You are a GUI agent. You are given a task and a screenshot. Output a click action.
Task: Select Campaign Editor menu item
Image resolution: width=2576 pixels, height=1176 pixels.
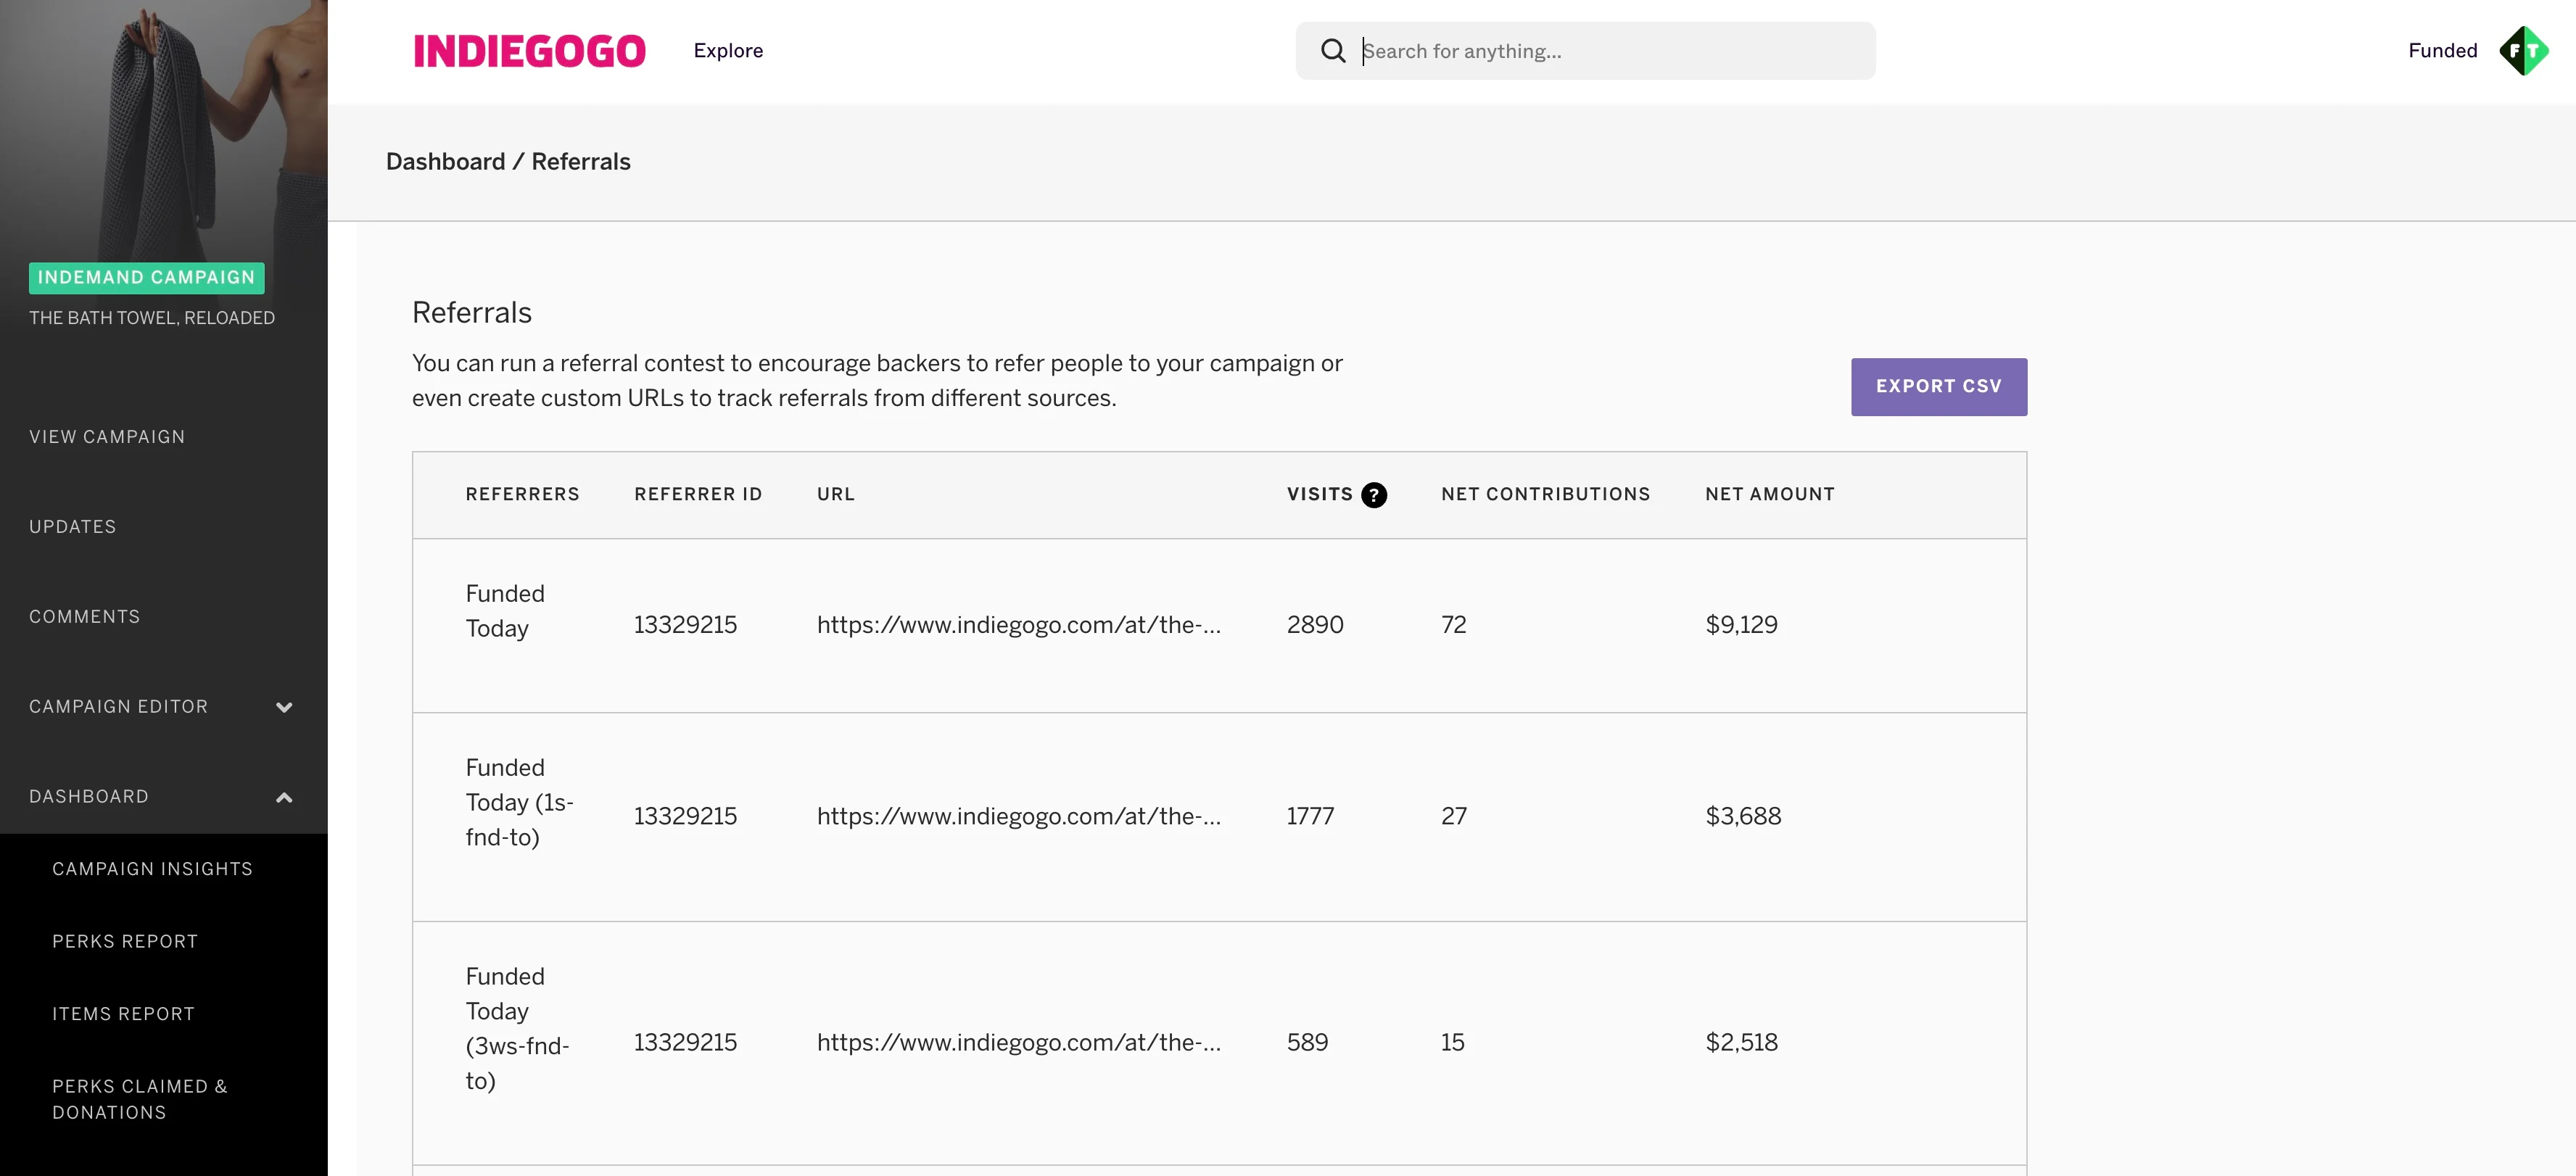[x=119, y=707]
